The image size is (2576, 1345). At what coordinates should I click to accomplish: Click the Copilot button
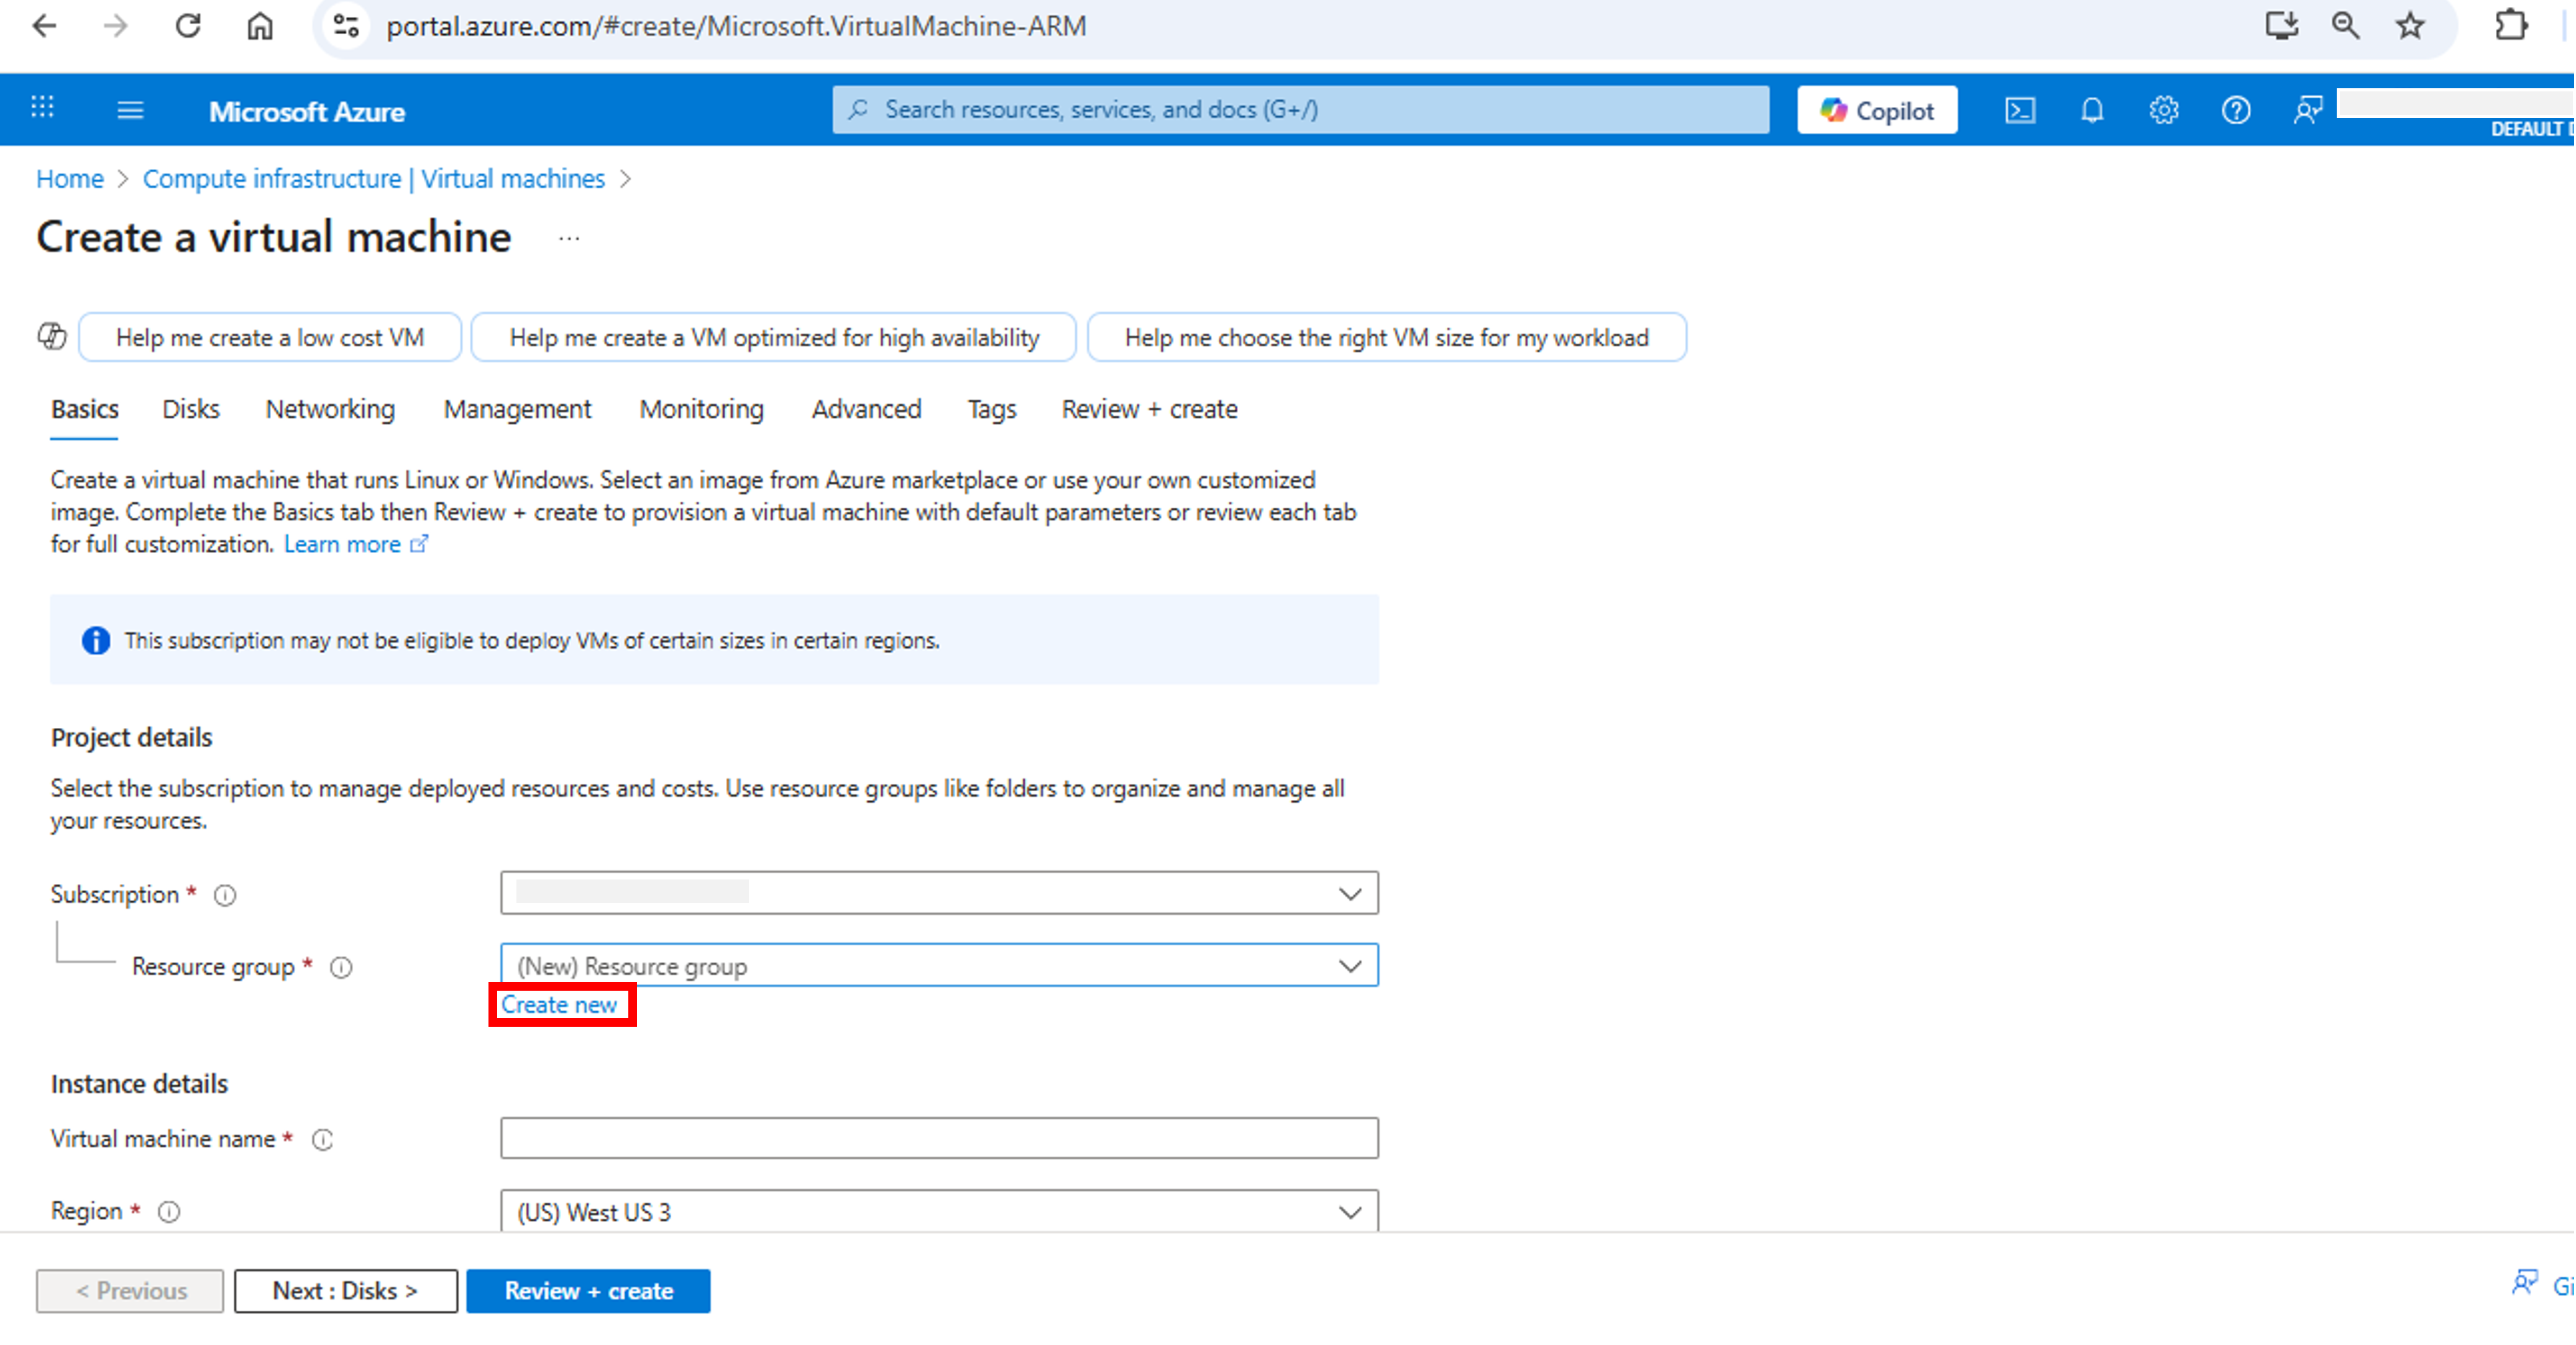pyautogui.click(x=1876, y=110)
